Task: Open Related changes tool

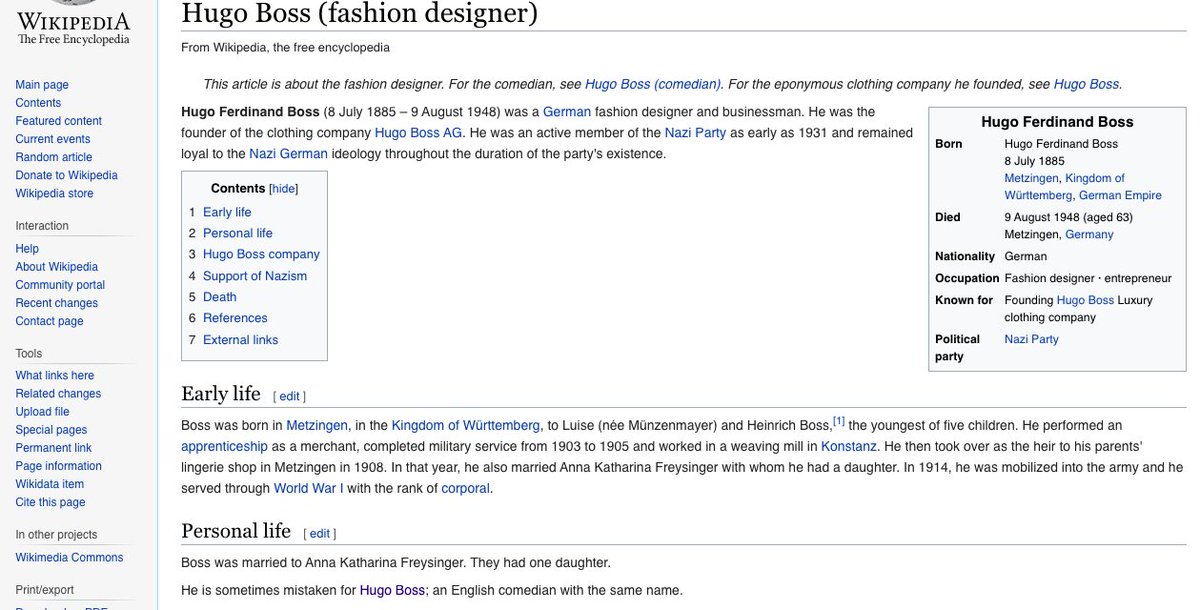Action: [x=58, y=393]
